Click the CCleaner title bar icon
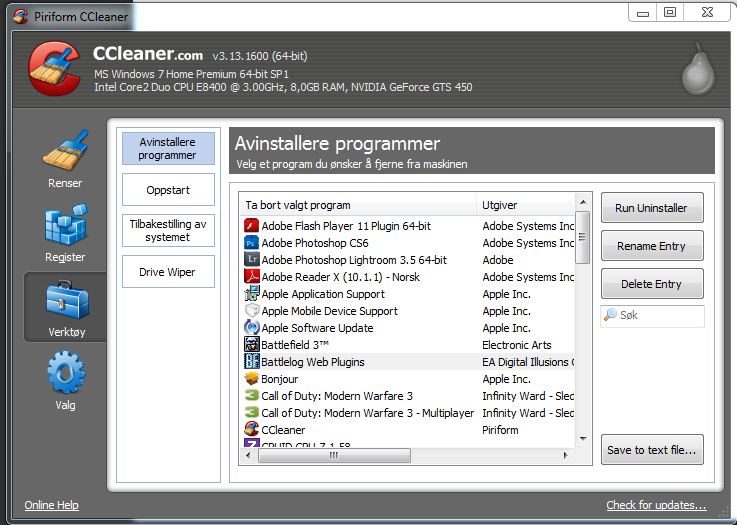737x525 pixels. pos(20,16)
